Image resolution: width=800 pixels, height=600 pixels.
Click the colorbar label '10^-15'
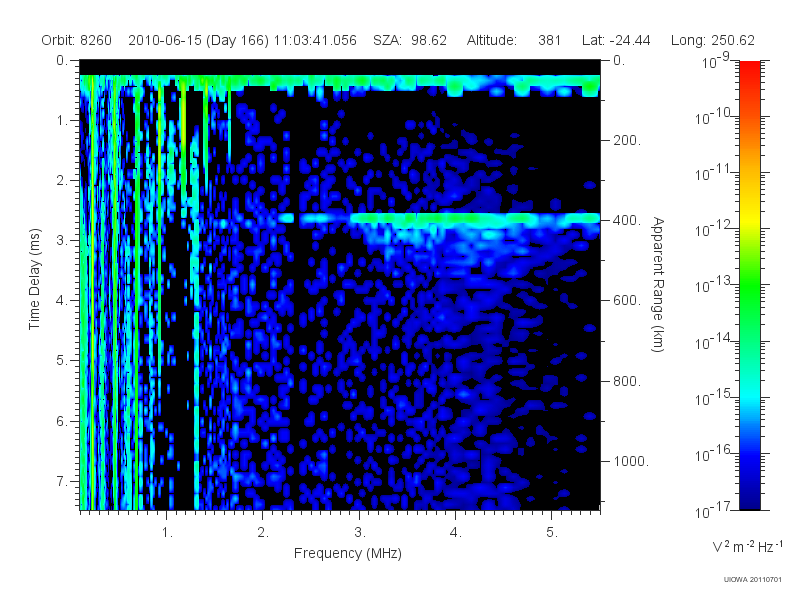[x=715, y=398]
